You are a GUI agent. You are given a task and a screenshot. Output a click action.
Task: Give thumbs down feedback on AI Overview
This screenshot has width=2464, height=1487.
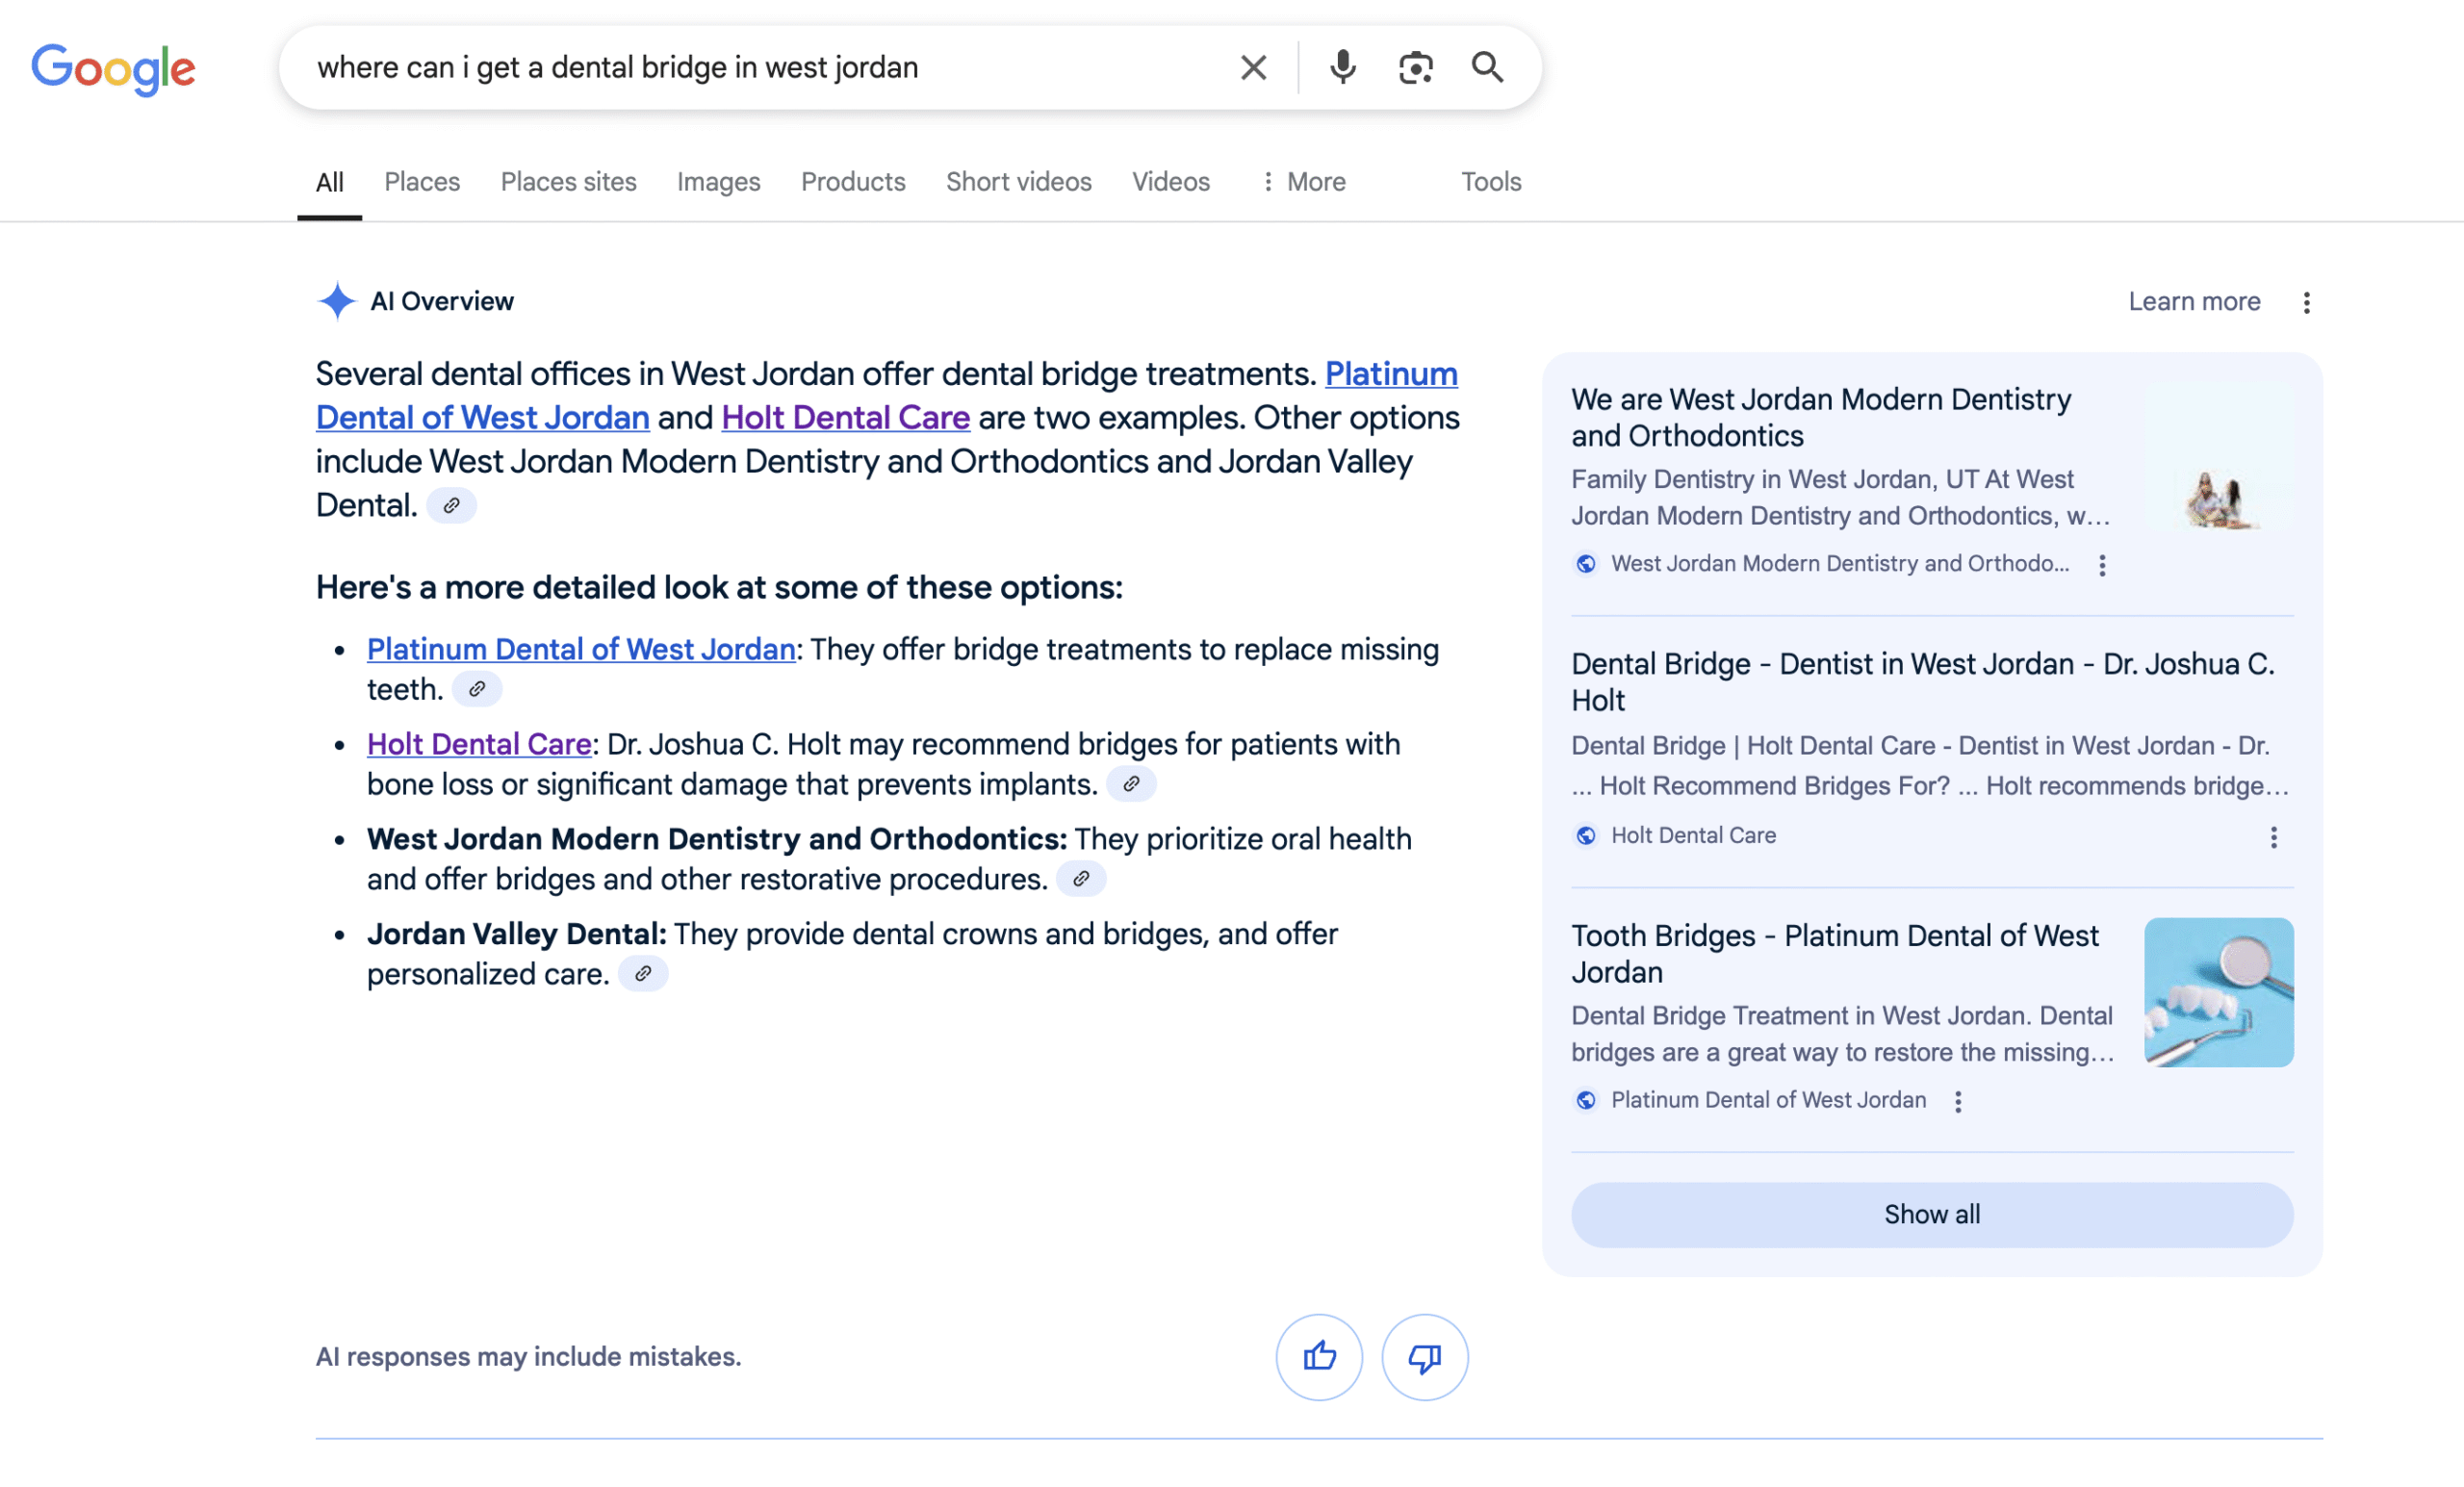(1424, 1357)
